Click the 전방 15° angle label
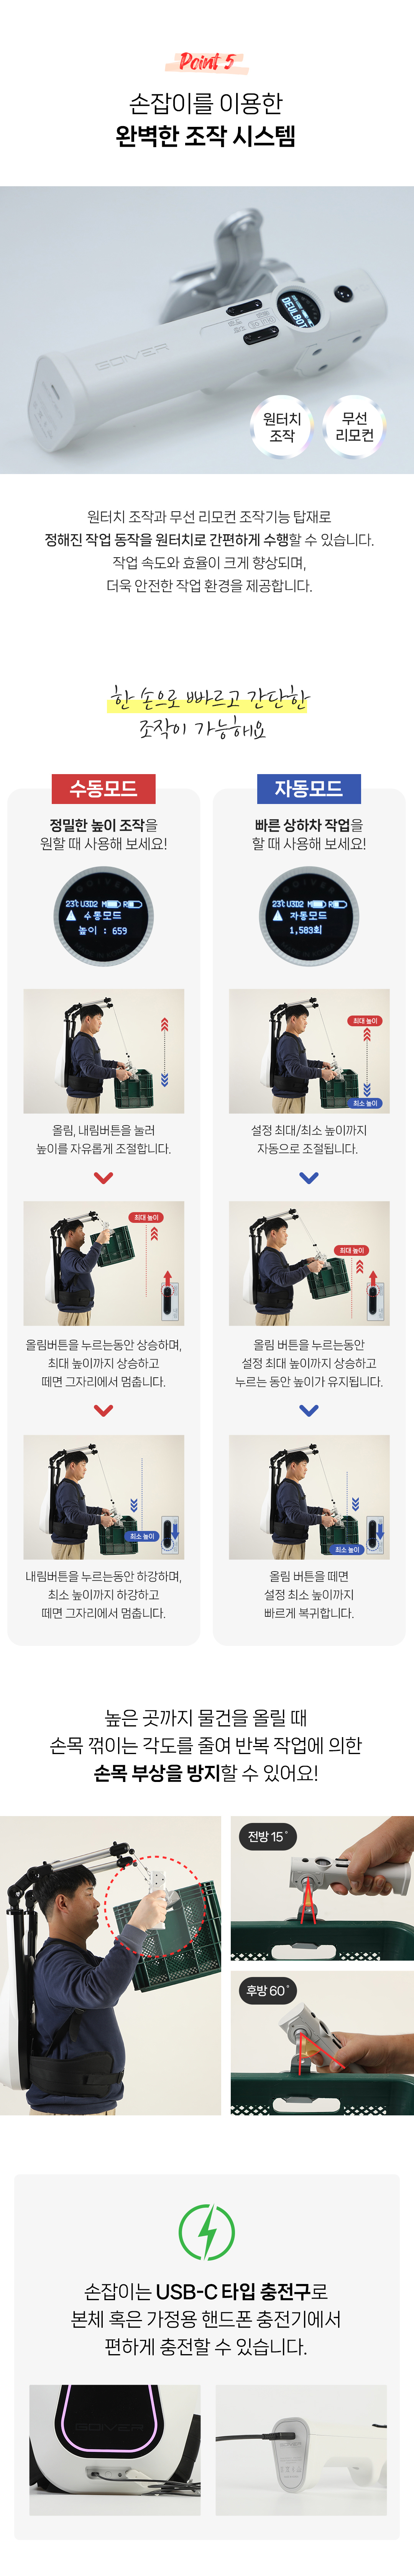This screenshot has width=414, height=2576. 266,1836
